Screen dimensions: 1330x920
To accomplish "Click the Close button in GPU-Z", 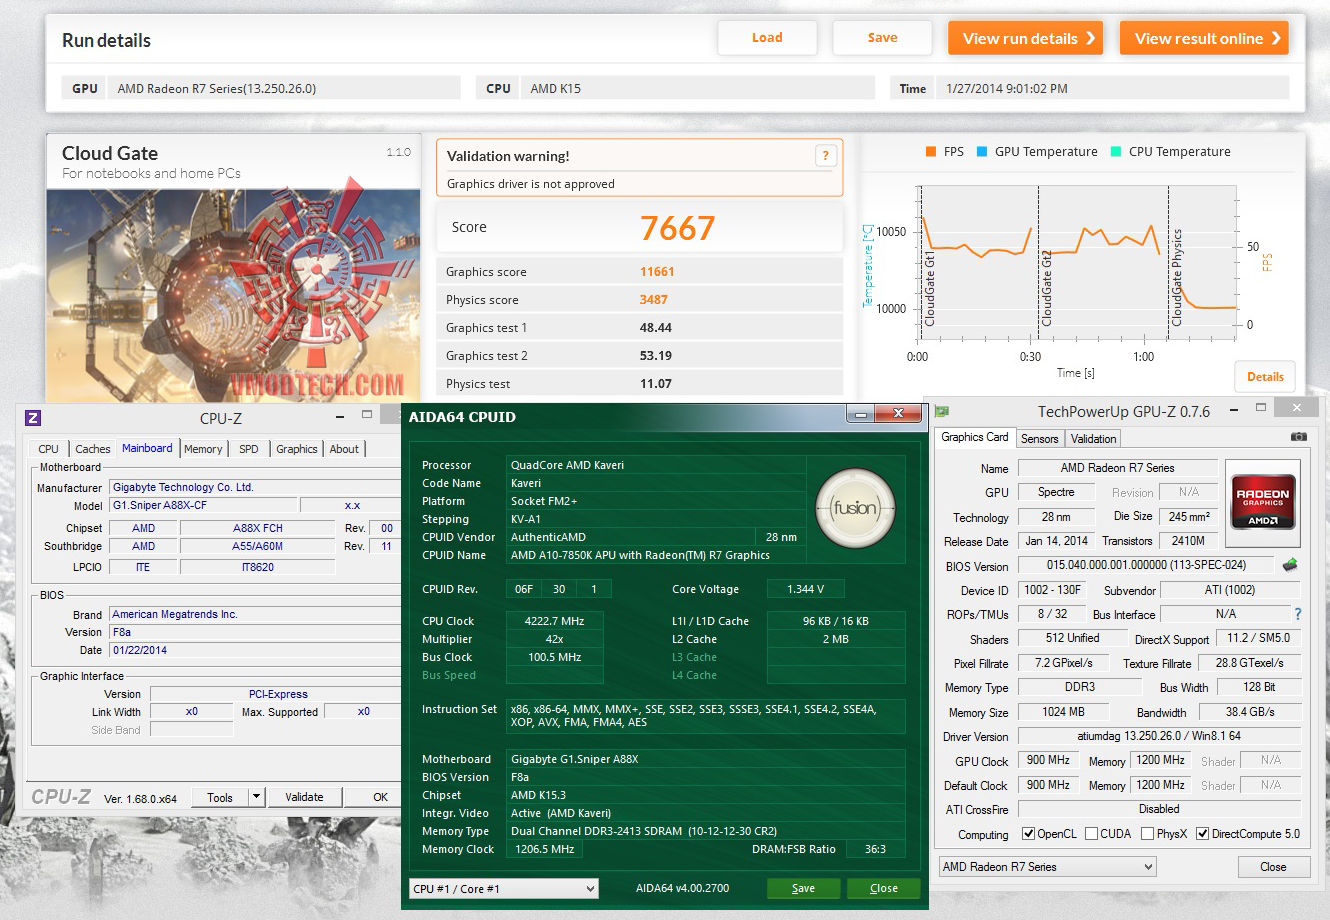I will click(x=1273, y=867).
